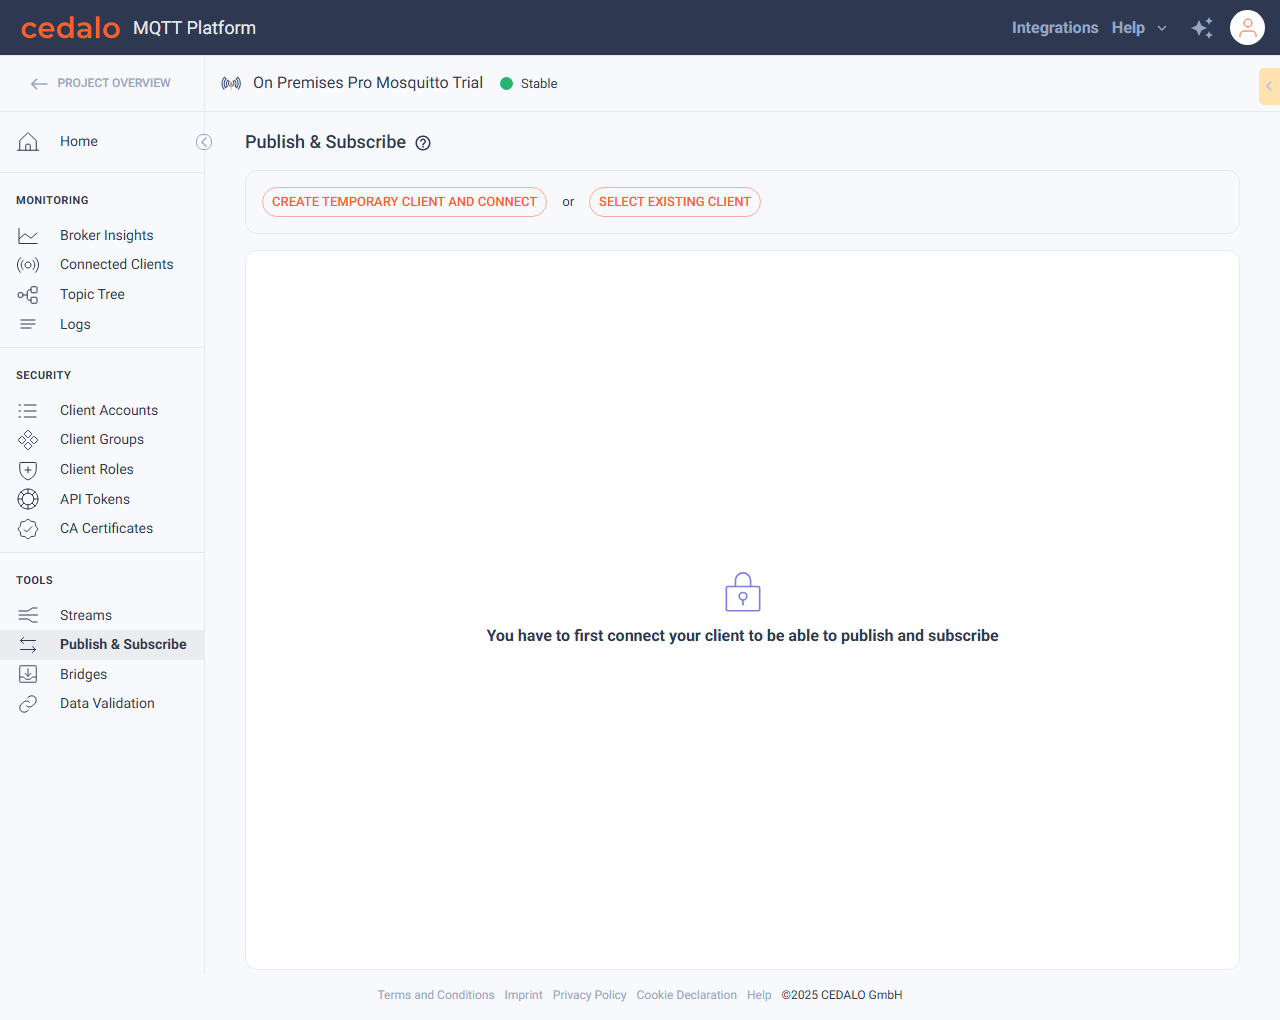1280x1020 pixels.
Task: Open Connected Clients page
Action: (117, 265)
